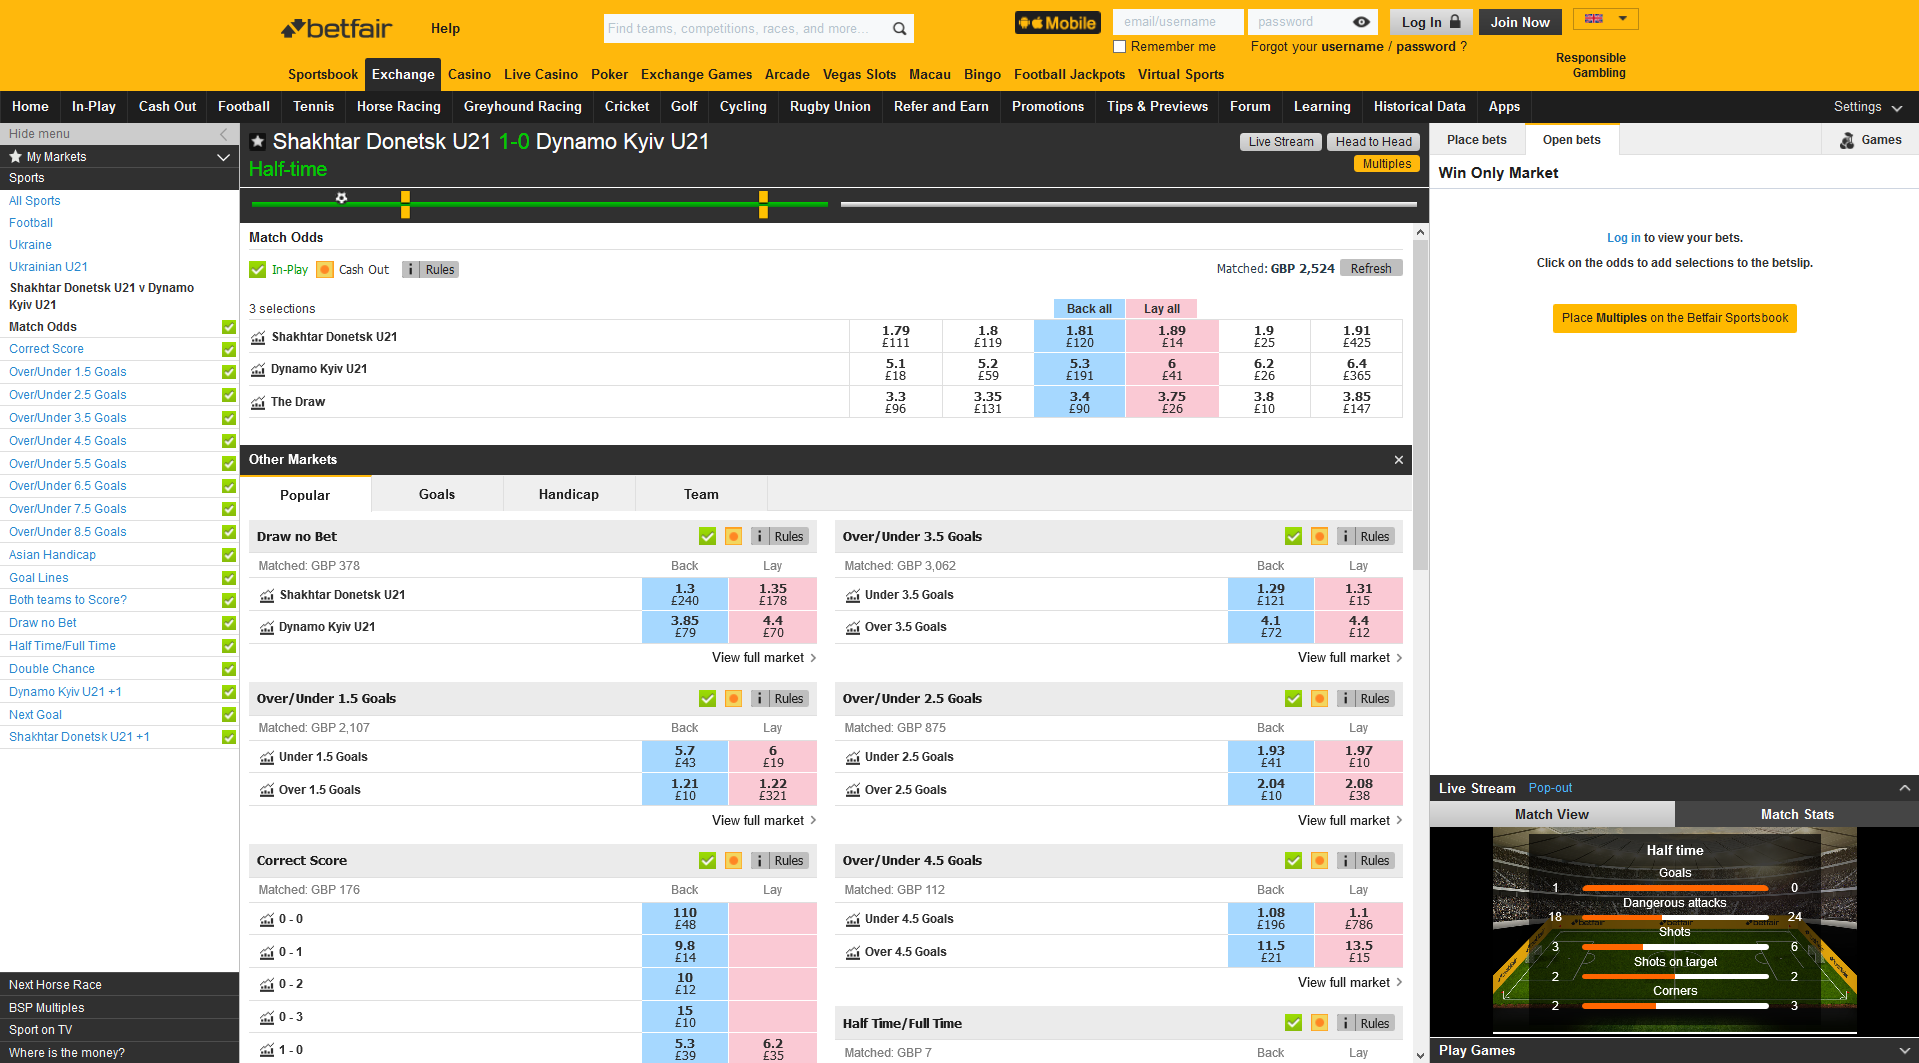Click the goal ball marker on match timeline
The image size is (1919, 1063).
click(x=341, y=198)
